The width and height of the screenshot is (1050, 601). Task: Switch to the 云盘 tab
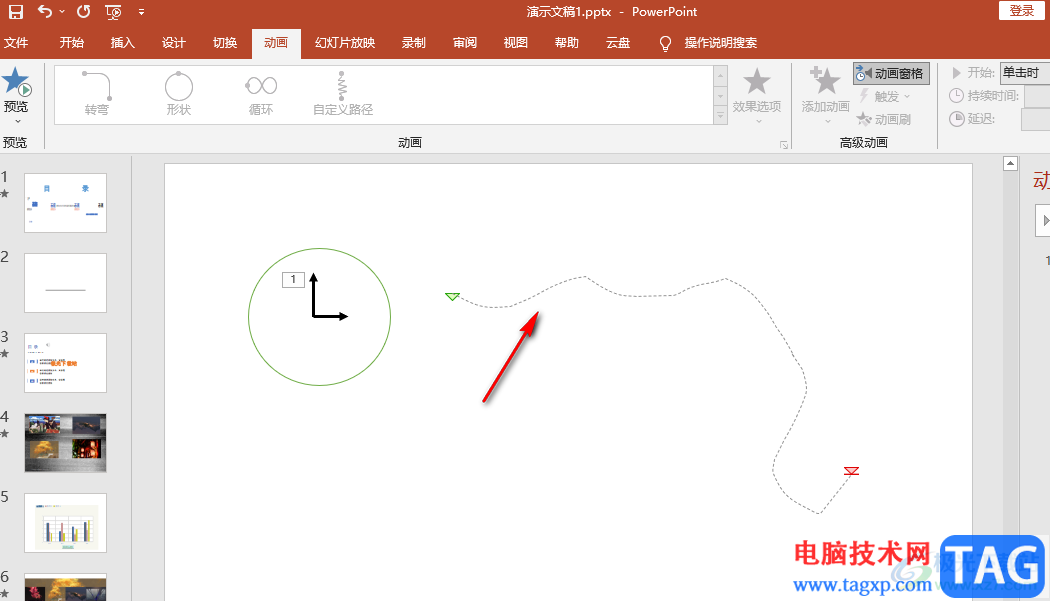click(617, 43)
